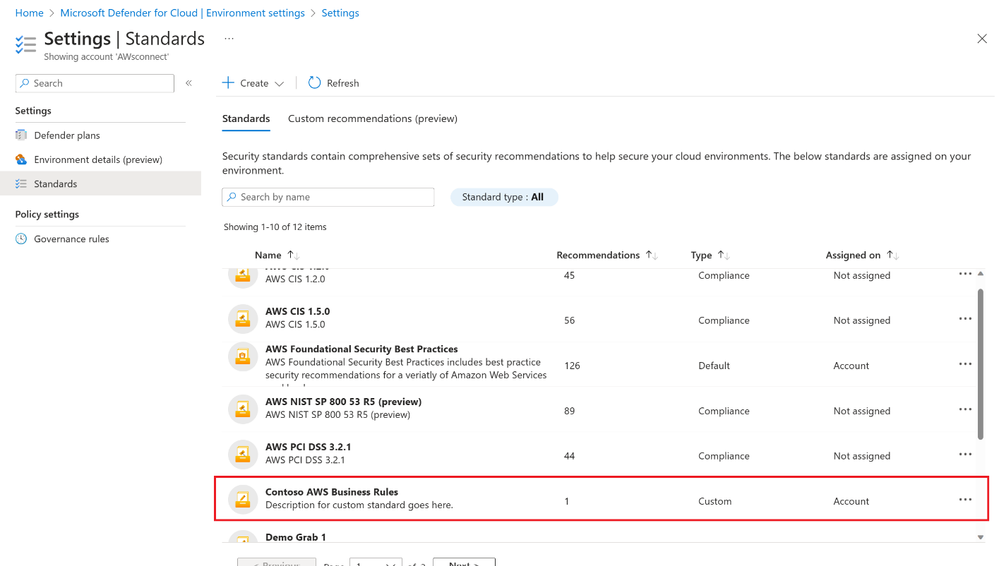Viewport: 999px width, 566px height.
Task: Sort by the Assigned on column
Action: [x=861, y=255]
